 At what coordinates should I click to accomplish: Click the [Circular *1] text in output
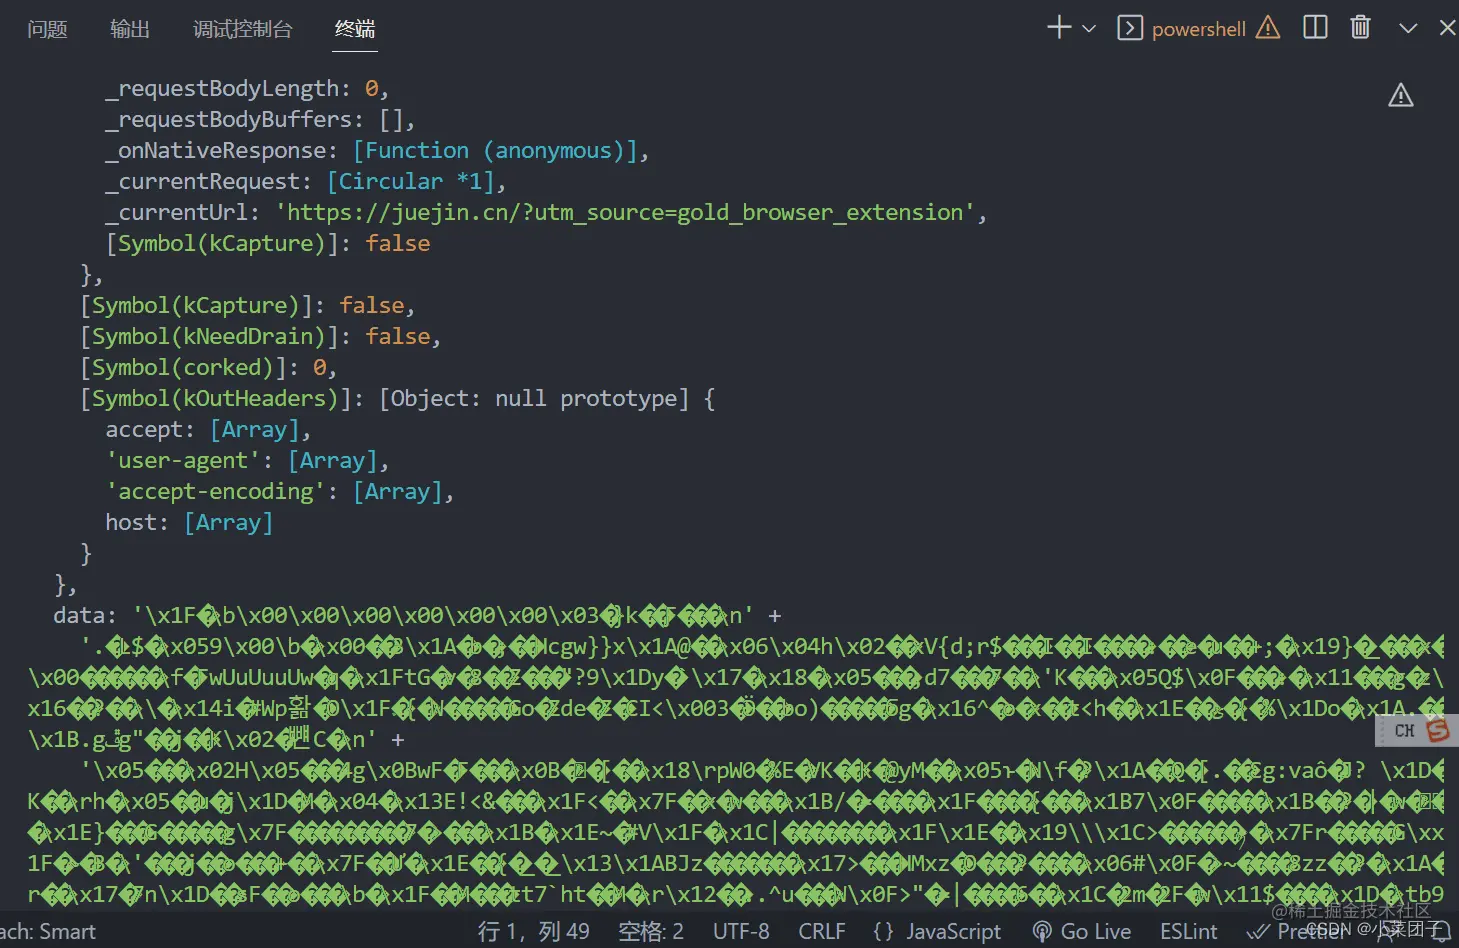point(410,181)
